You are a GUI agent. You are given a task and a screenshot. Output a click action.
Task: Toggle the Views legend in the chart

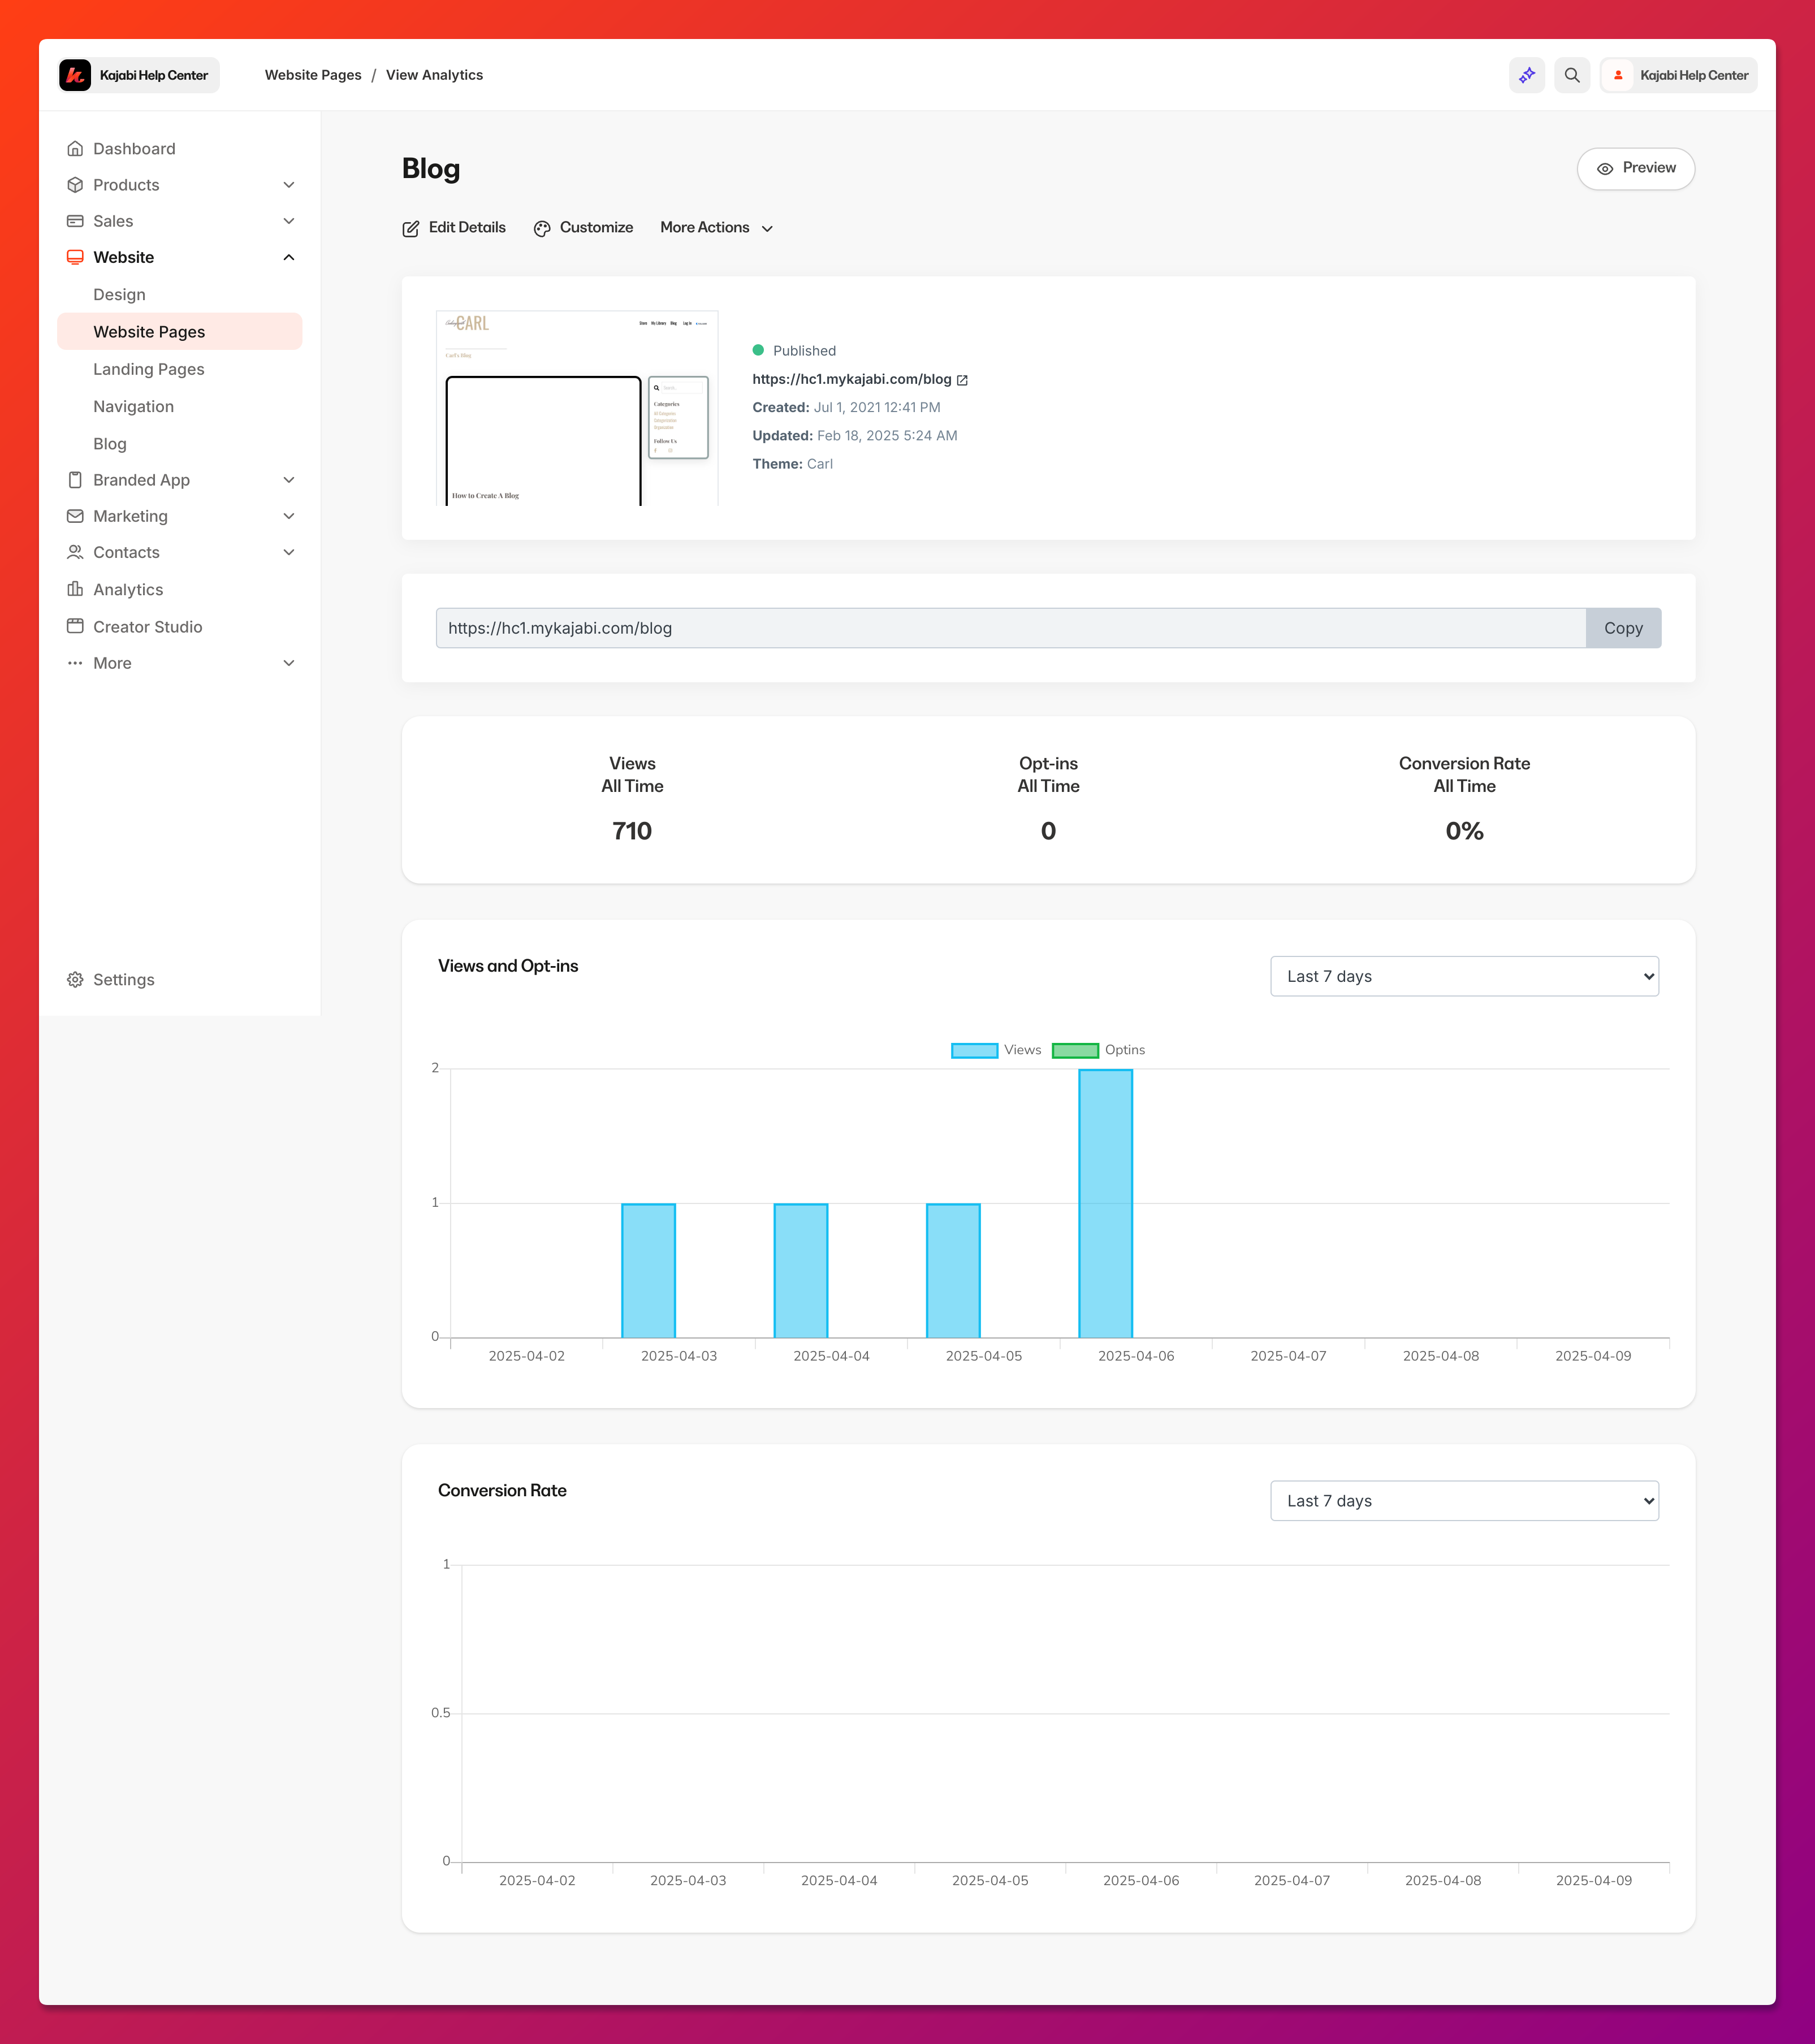pyautogui.click(x=975, y=1050)
